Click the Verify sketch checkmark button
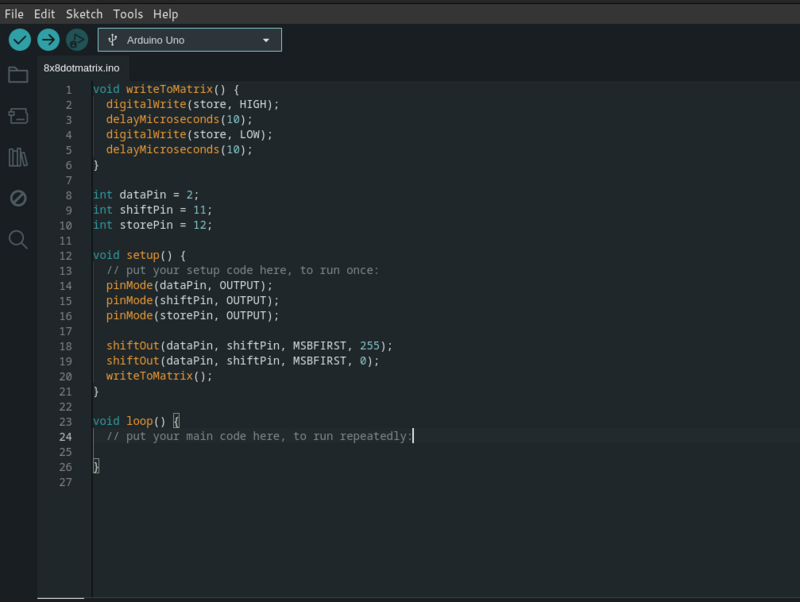Viewport: 800px width, 602px height. coord(20,40)
